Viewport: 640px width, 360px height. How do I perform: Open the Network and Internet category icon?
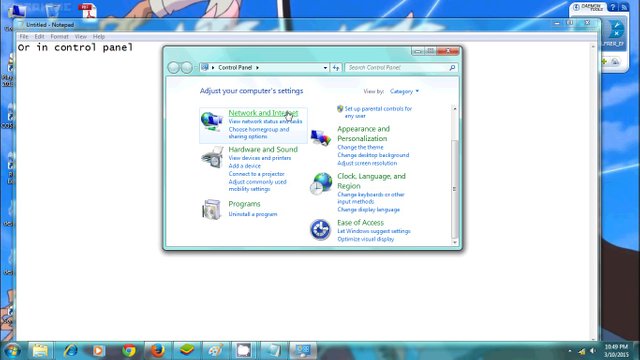[211, 121]
